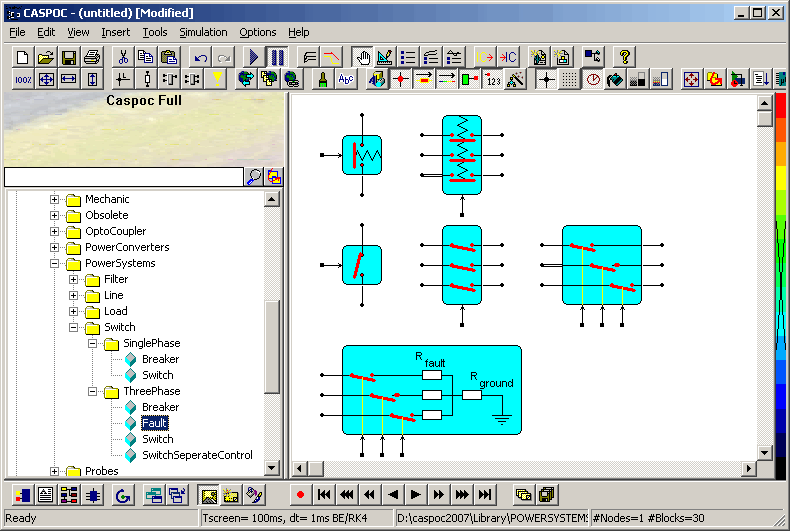This screenshot has height=531, width=790.
Task: Step backward with the single left arrow
Action: [x=393, y=495]
